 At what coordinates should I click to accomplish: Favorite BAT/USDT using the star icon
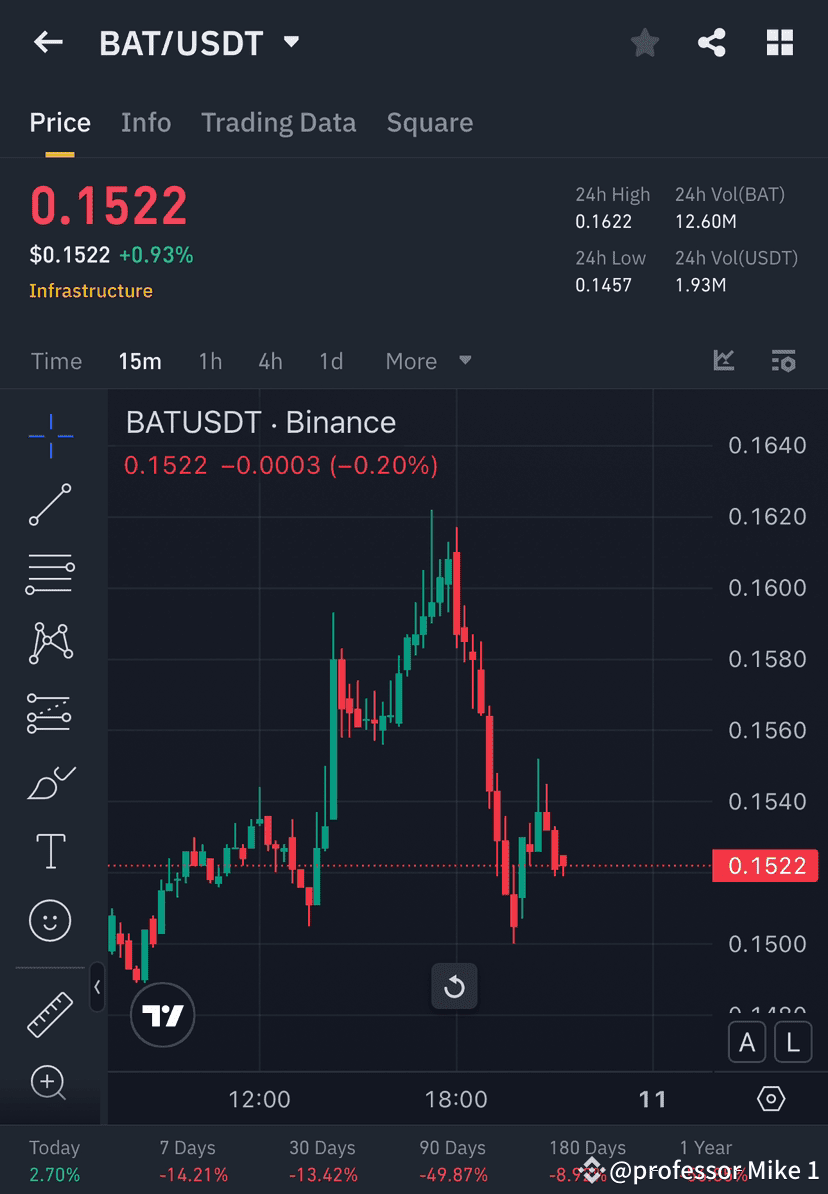tap(644, 42)
